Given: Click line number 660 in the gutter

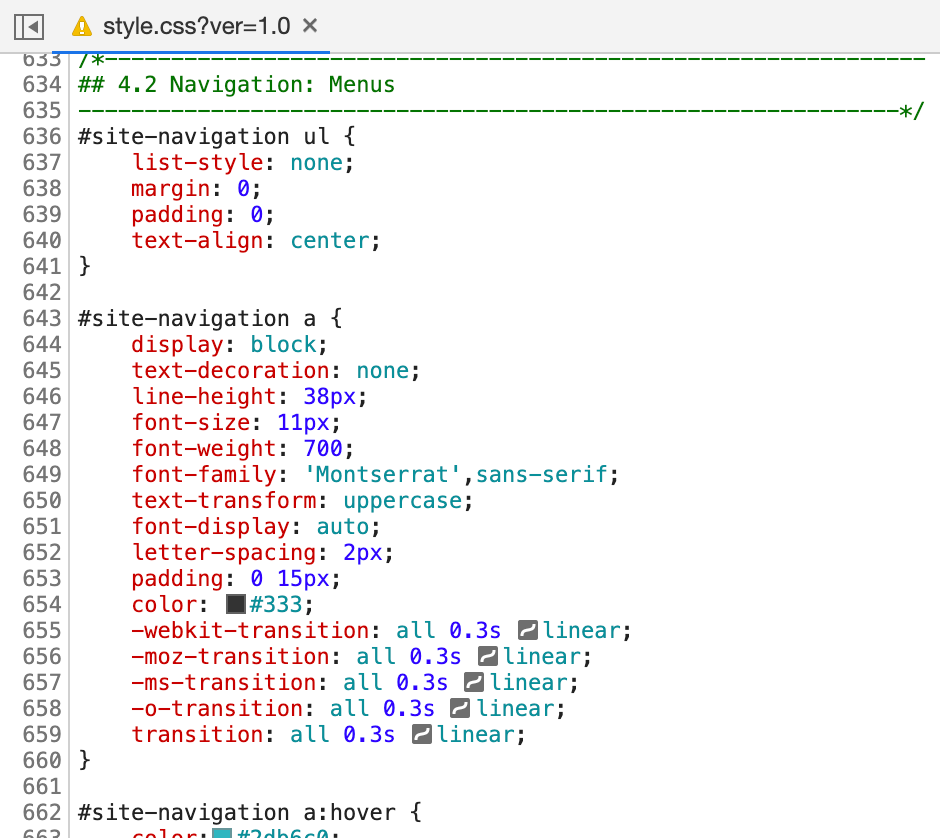Looking at the screenshot, I should 42,760.
